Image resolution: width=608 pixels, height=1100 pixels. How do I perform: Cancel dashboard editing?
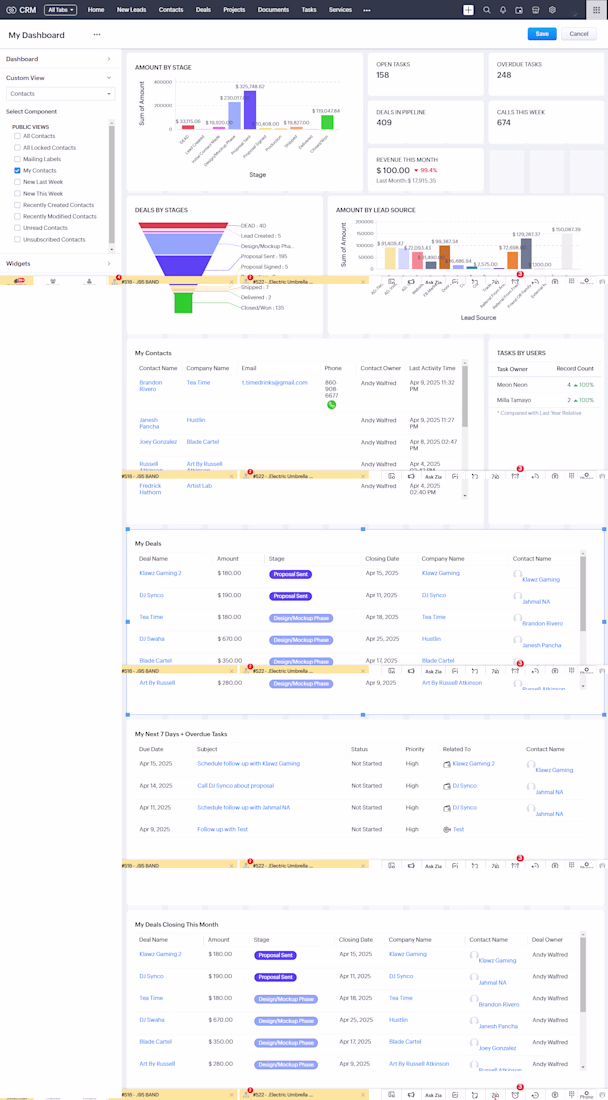tap(579, 34)
